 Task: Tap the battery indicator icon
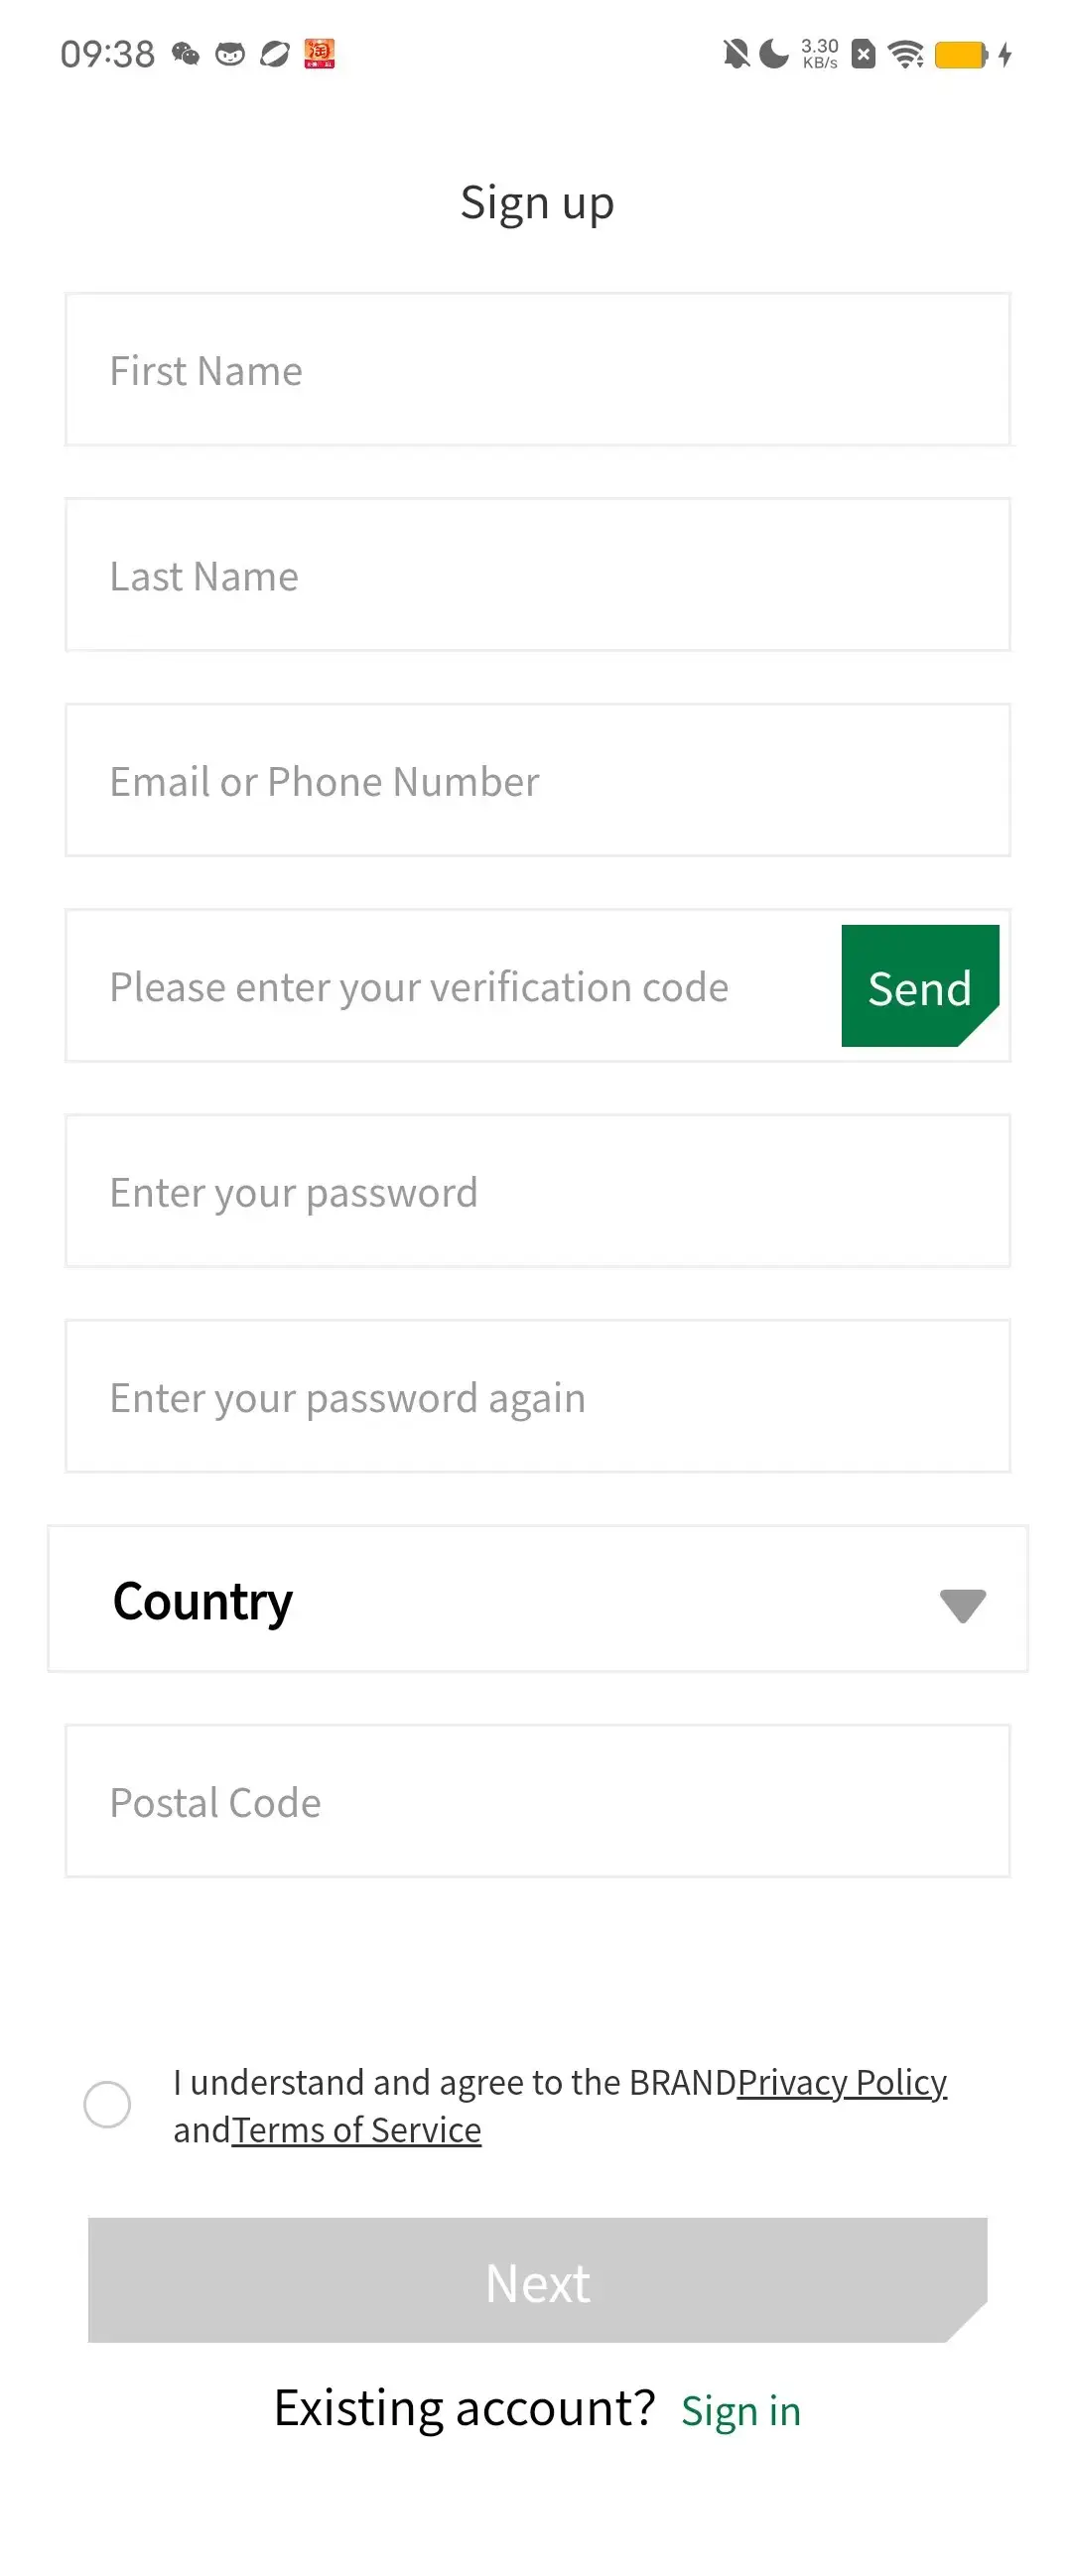[961, 55]
